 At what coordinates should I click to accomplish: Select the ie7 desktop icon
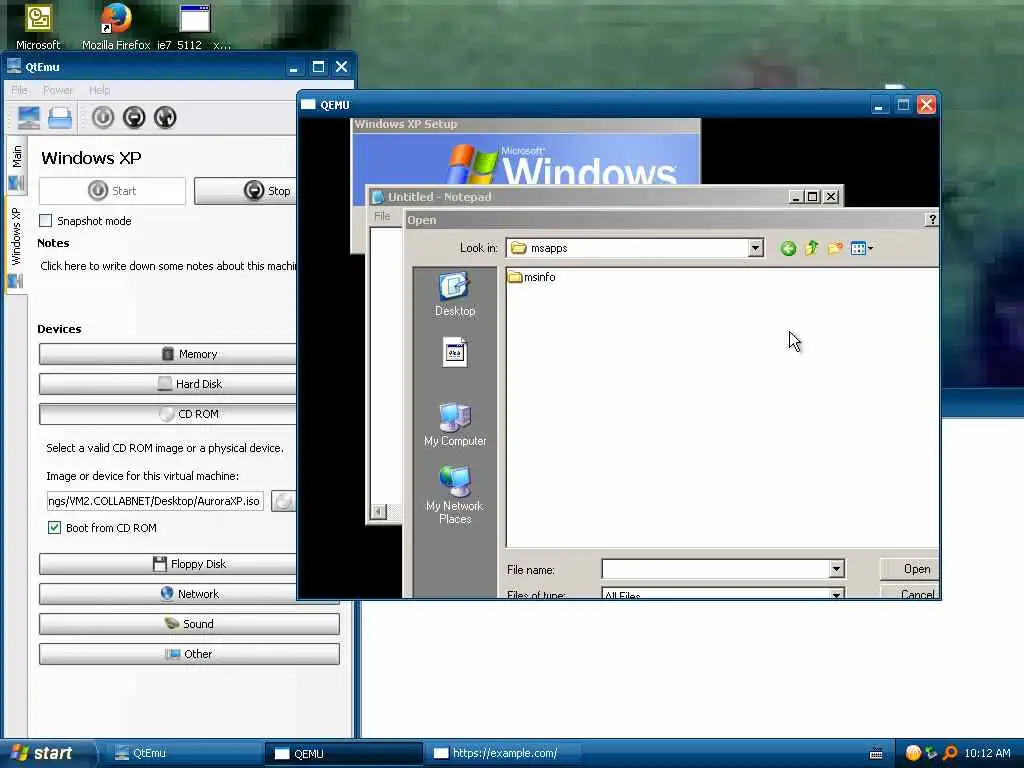193,26
